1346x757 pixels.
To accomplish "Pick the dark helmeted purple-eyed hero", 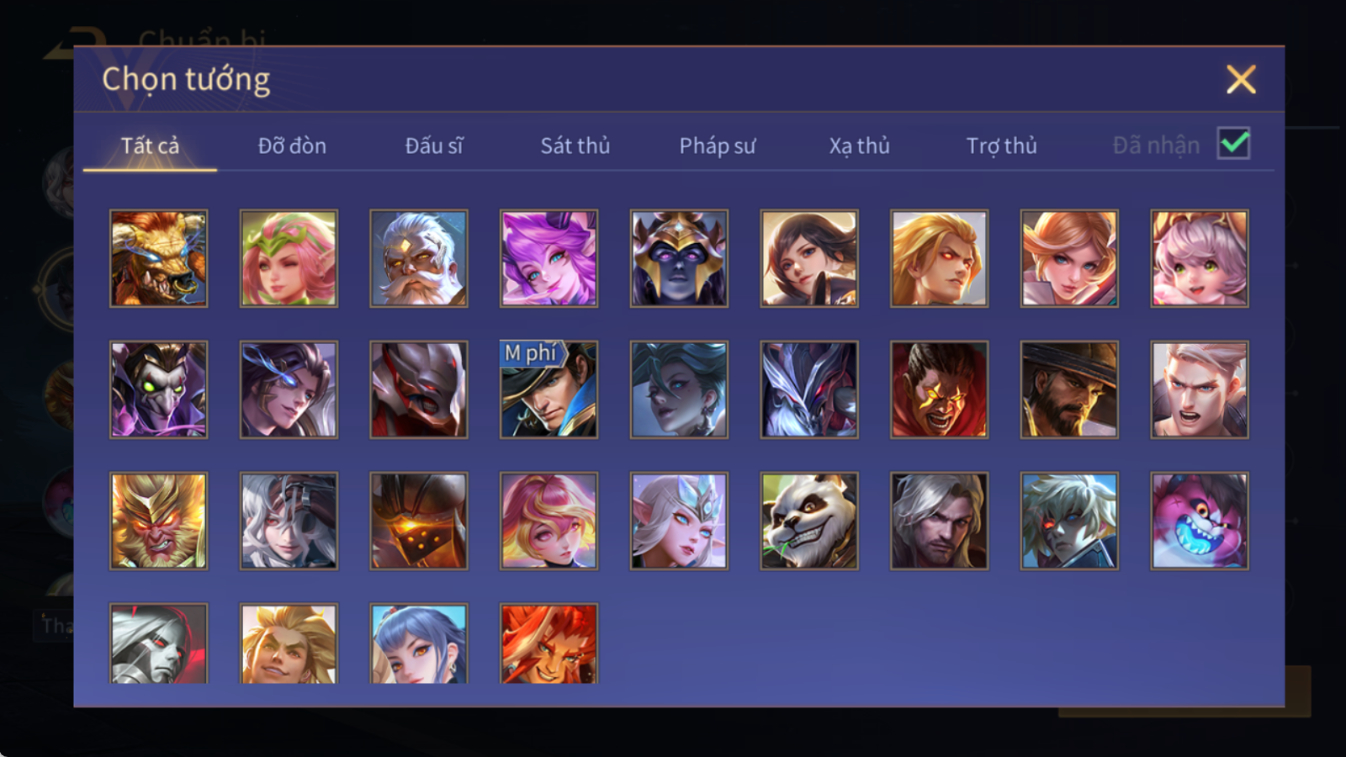I will pos(679,258).
